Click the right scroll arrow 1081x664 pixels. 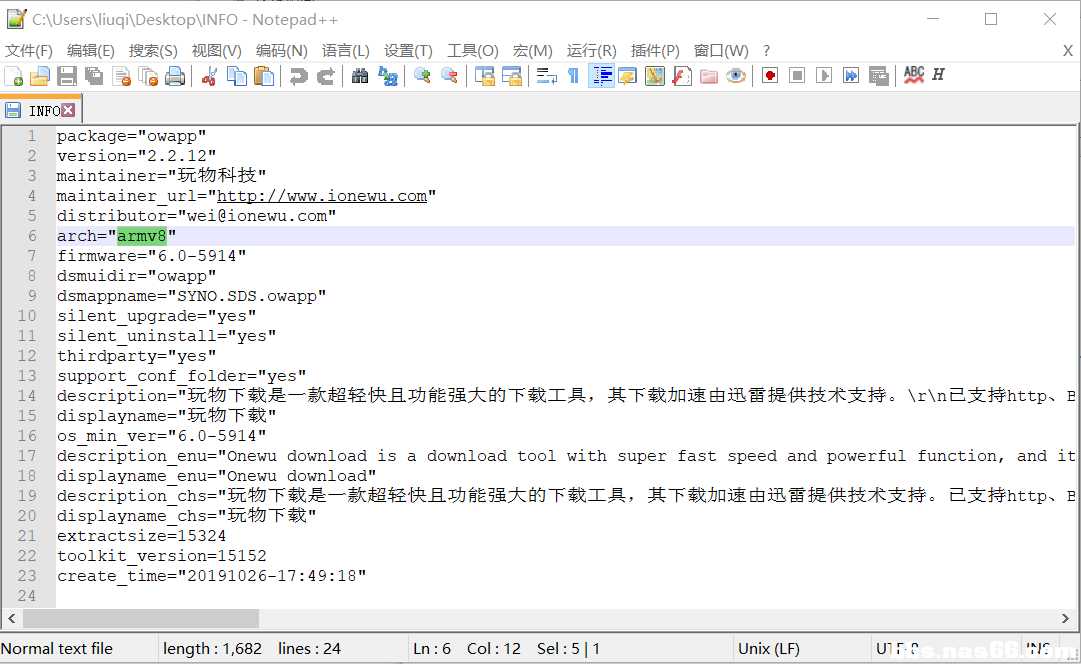tap(1065, 618)
